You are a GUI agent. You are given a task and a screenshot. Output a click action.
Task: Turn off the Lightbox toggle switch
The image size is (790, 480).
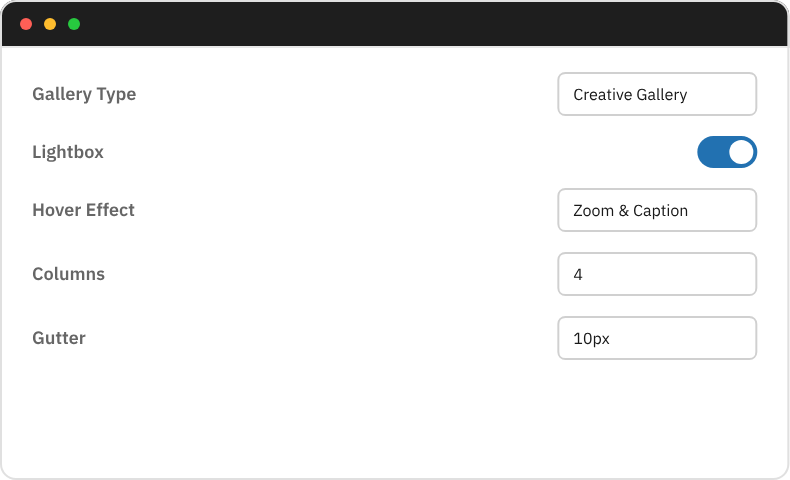click(727, 152)
